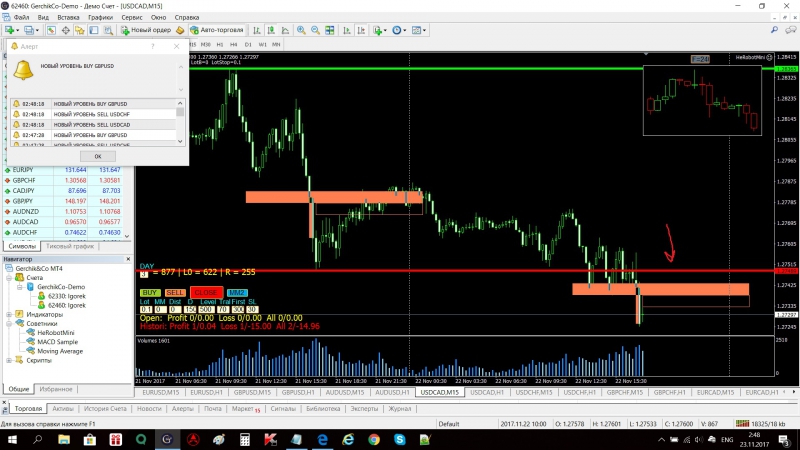800x450 pixels.
Task: Collapse the Счета tree node
Action: [x=9, y=278]
